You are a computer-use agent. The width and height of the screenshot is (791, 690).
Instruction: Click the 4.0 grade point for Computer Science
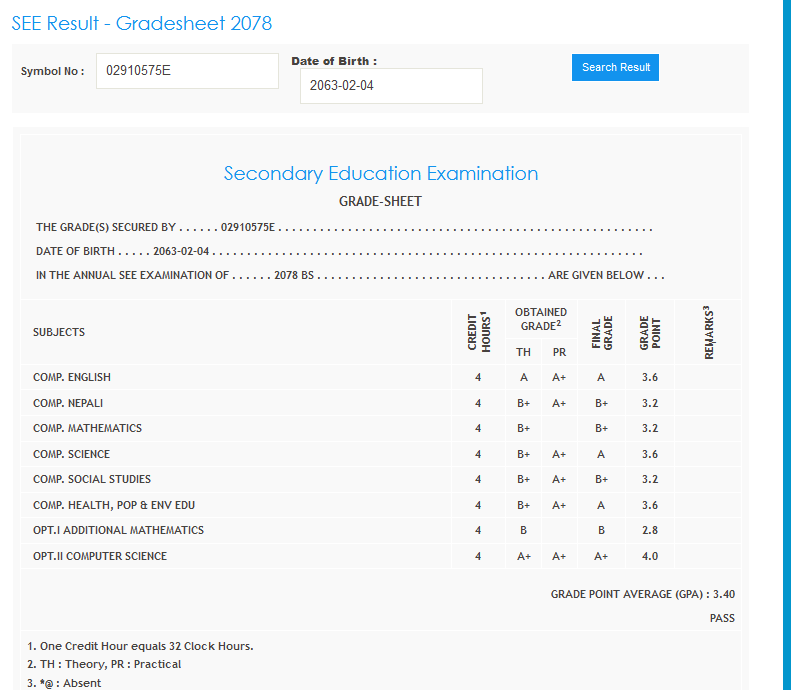(x=650, y=557)
